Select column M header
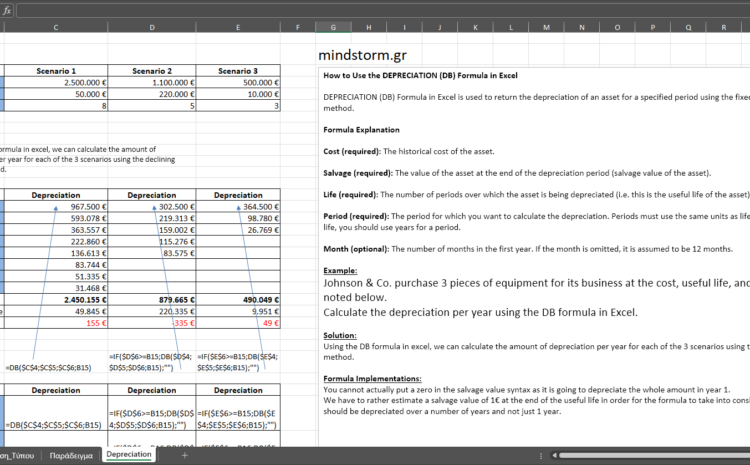Viewport: 750px width, 465px height. (x=546, y=27)
